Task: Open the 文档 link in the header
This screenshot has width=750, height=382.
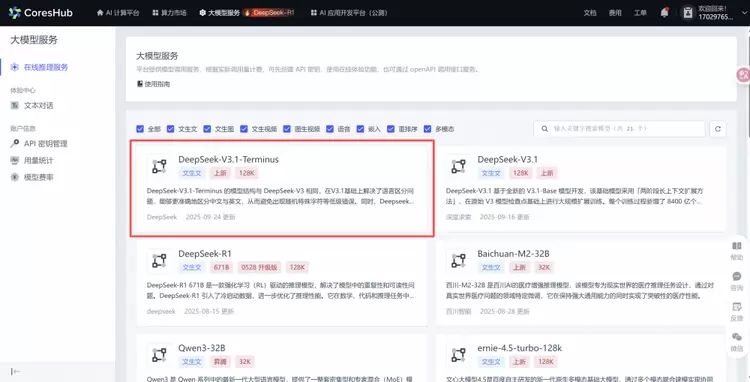Action: [590, 13]
